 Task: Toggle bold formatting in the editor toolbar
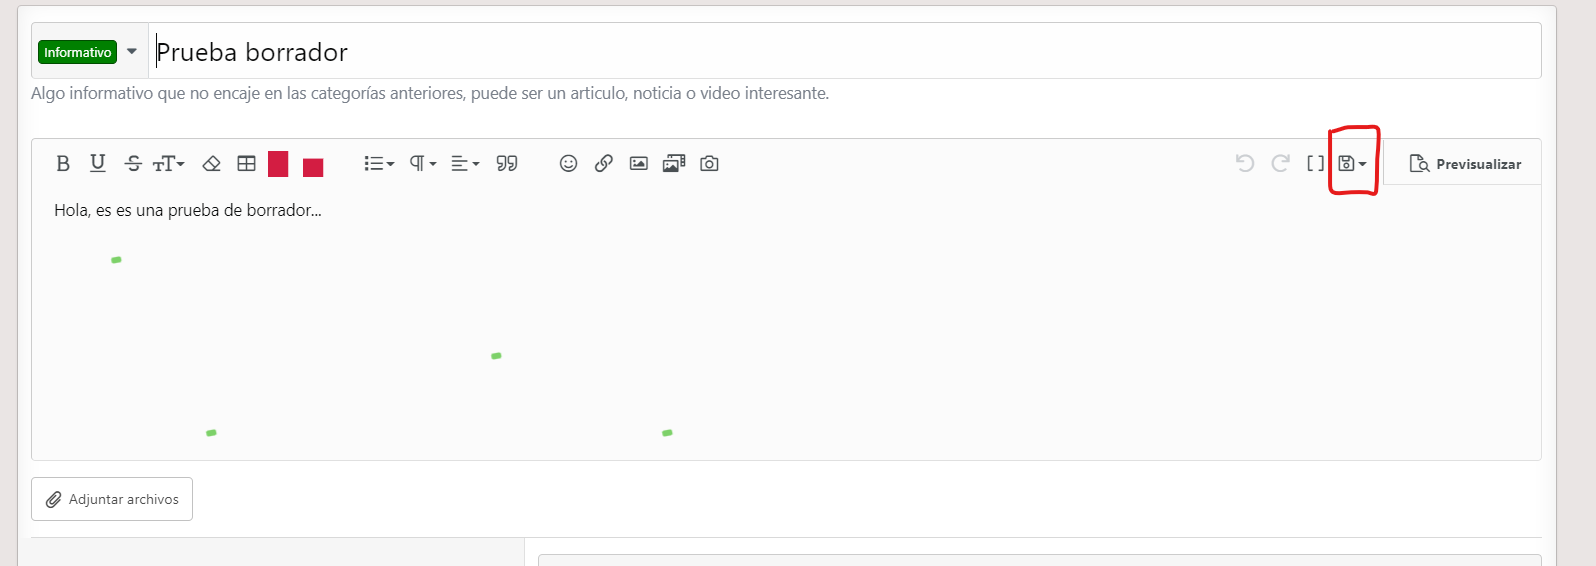point(63,164)
